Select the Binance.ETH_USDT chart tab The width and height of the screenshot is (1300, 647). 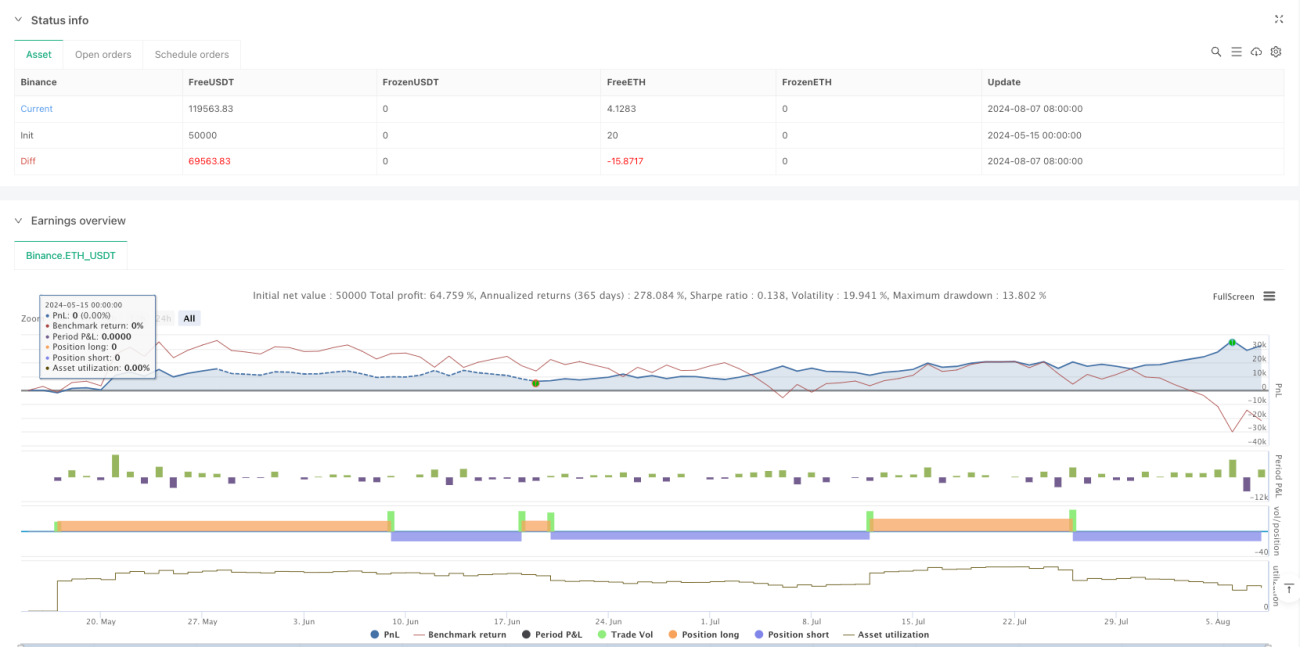71,256
